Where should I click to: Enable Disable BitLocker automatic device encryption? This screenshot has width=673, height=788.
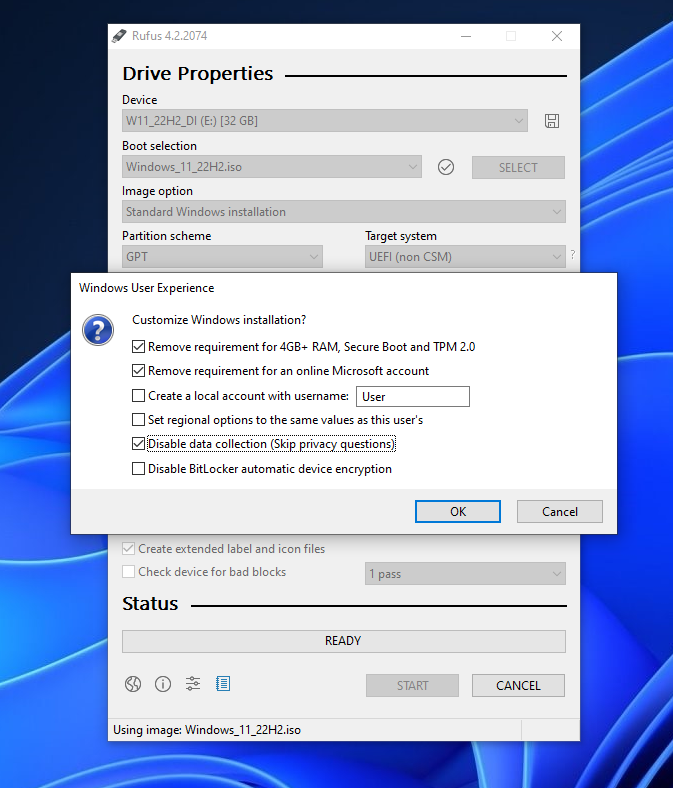click(138, 469)
